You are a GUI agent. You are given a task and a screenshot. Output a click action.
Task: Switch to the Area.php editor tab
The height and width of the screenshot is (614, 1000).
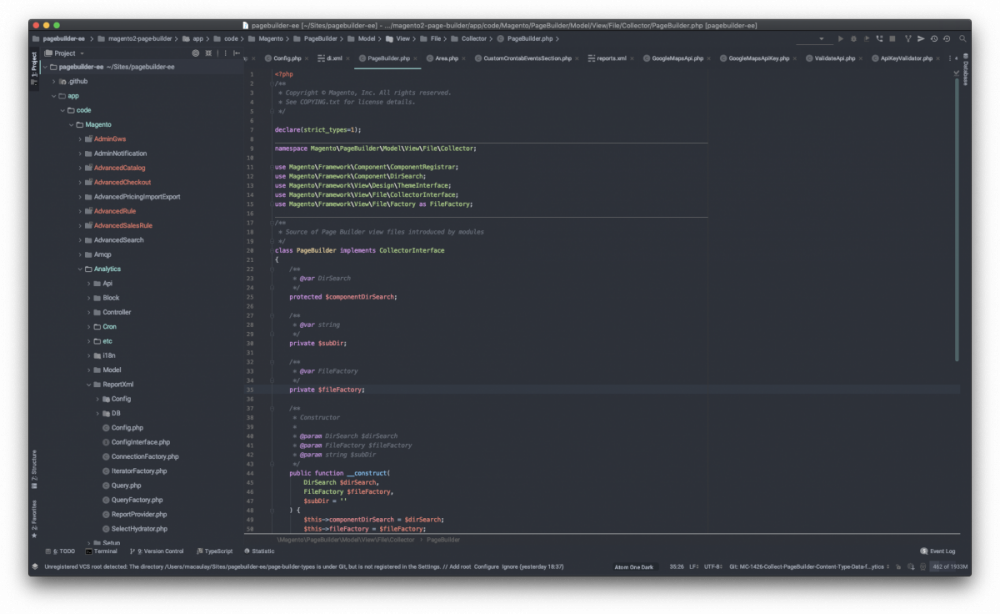(x=445, y=59)
